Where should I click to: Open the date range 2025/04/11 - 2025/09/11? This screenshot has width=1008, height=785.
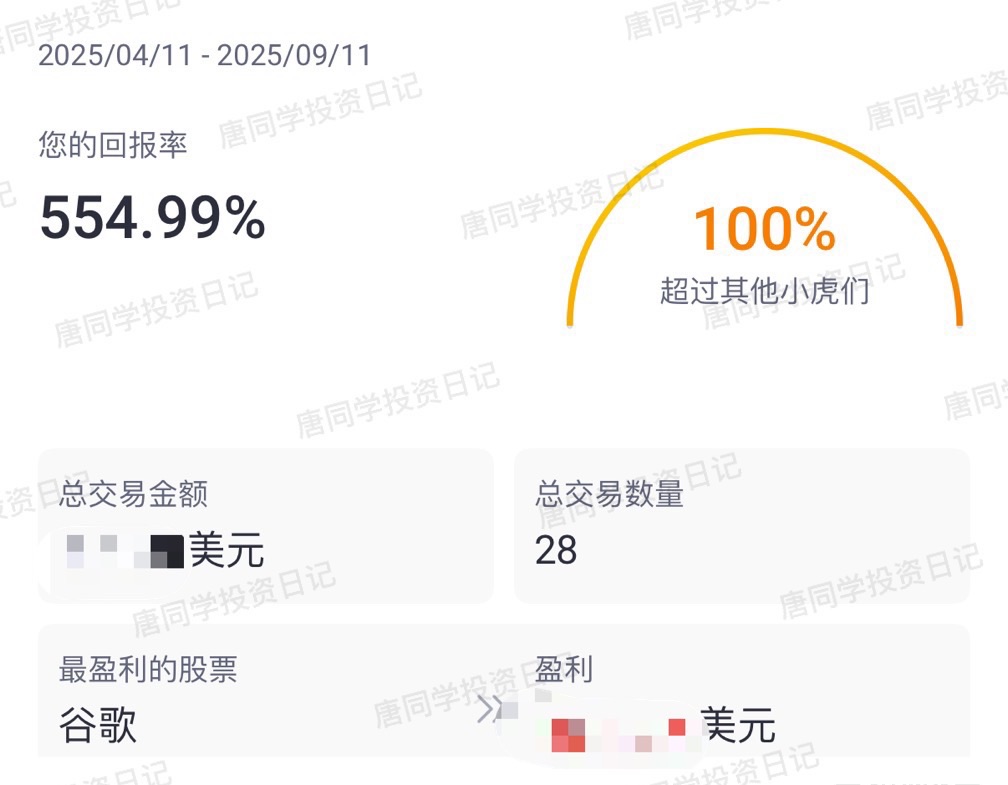pos(204,55)
